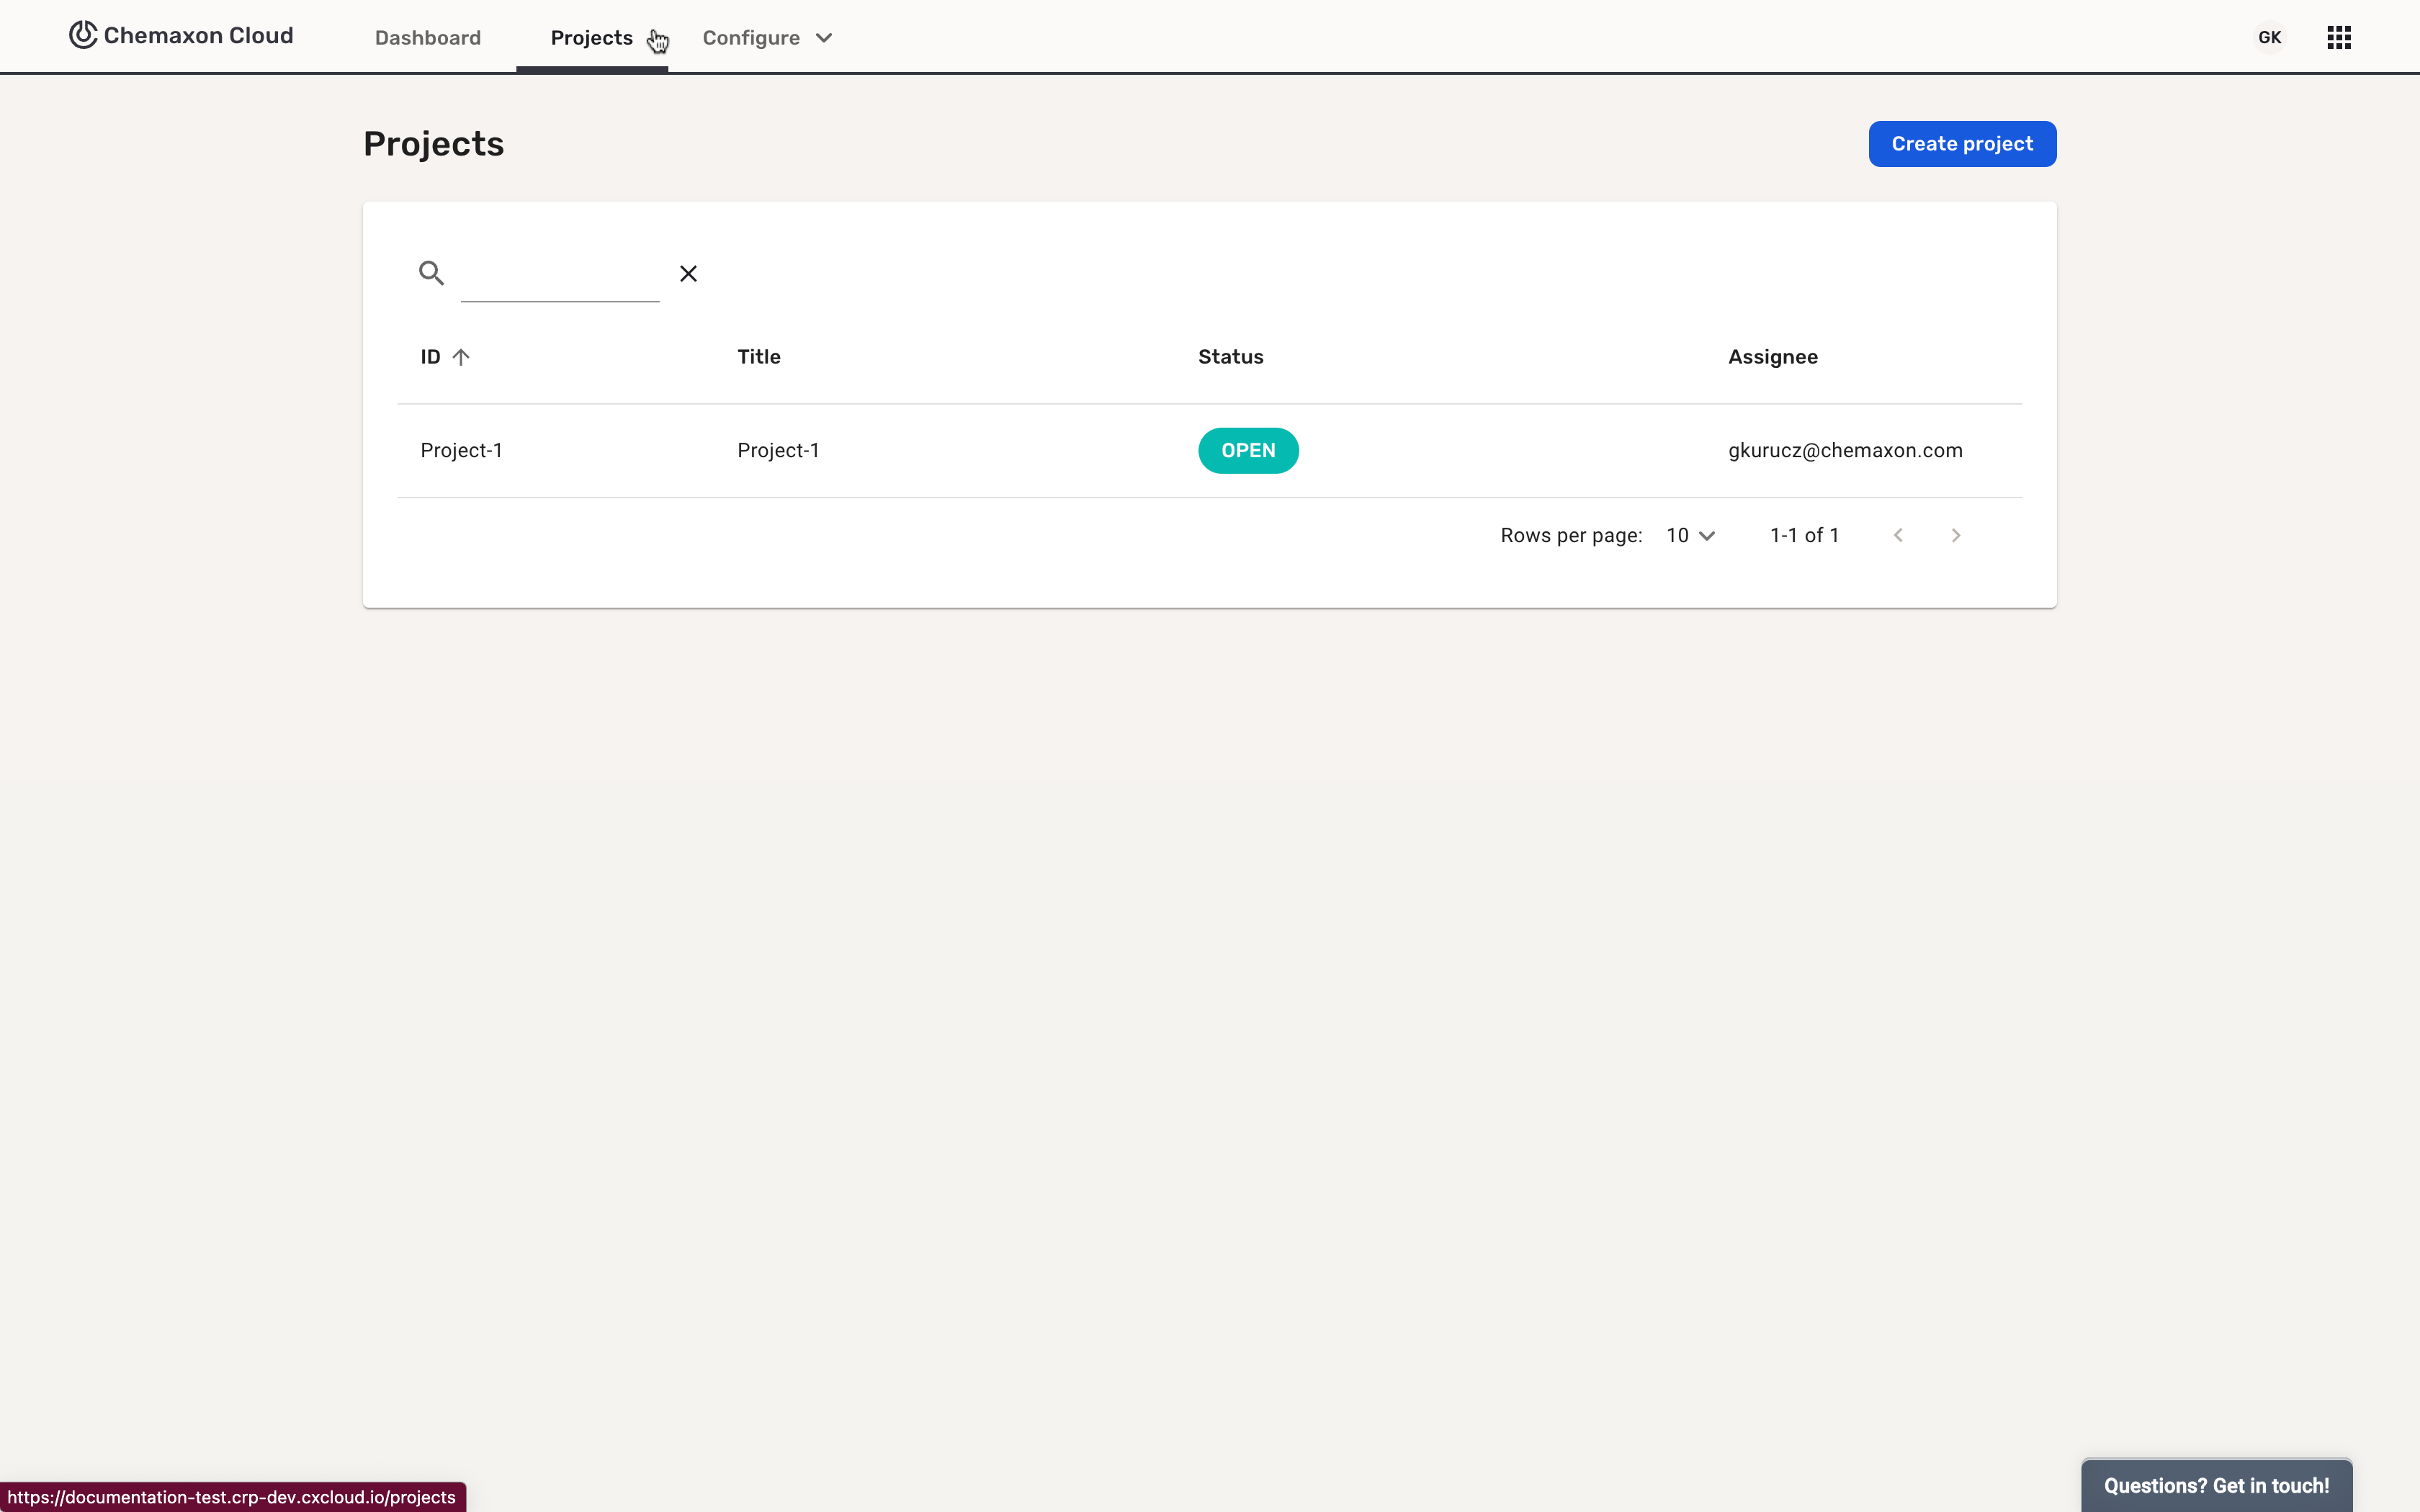The width and height of the screenshot is (2420, 1512).
Task: Click the Create project button
Action: click(1961, 144)
